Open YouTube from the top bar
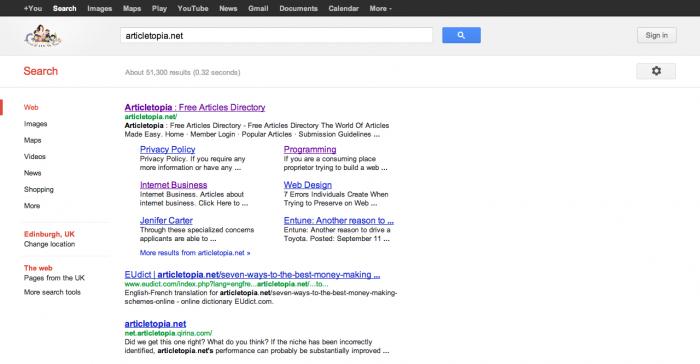The width and height of the screenshot is (700, 364). click(193, 8)
